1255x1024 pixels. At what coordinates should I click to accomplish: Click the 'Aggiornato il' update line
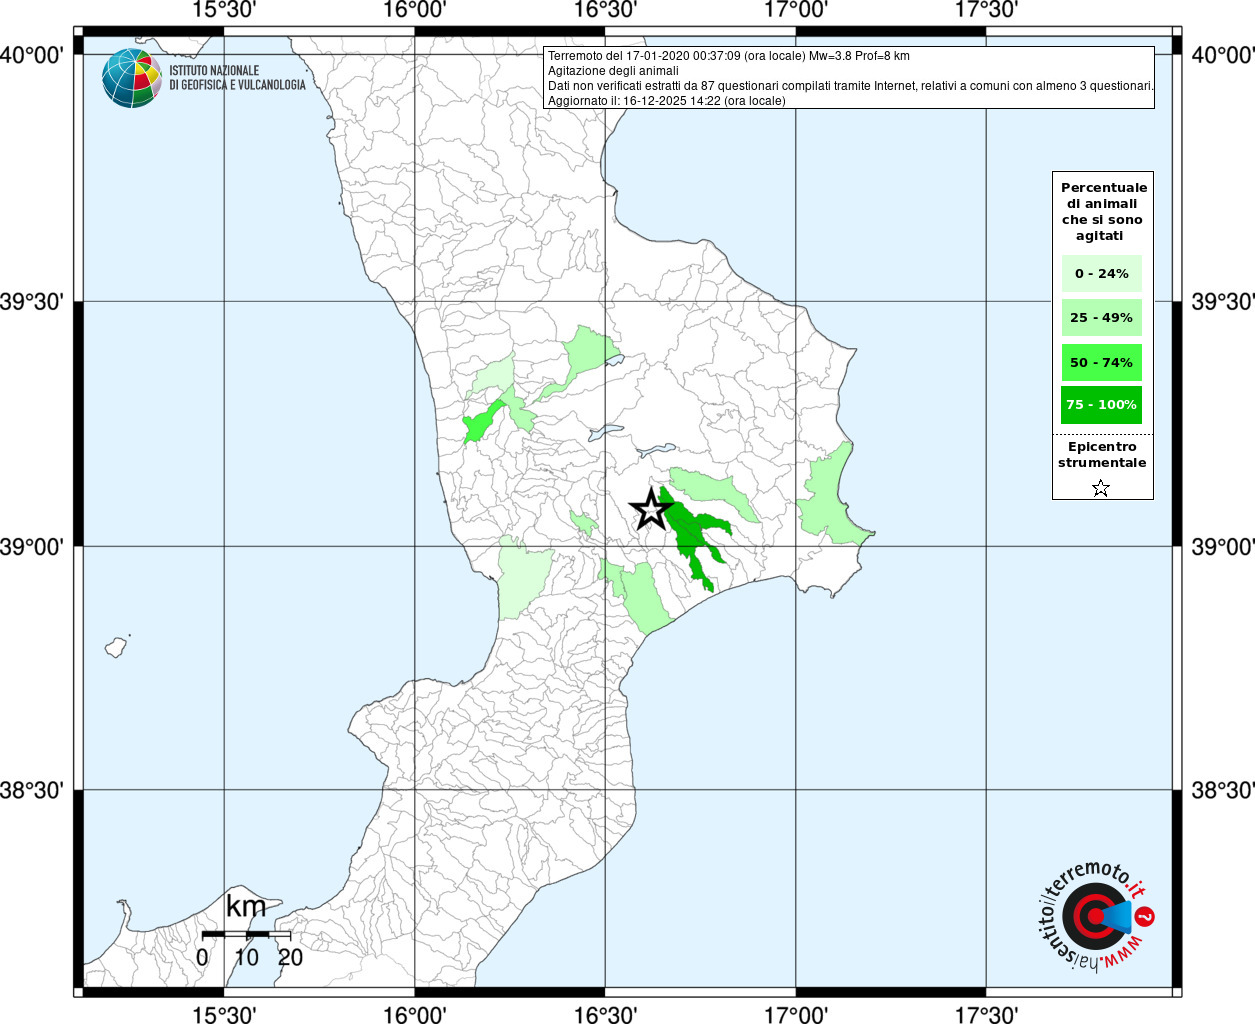pos(666,101)
